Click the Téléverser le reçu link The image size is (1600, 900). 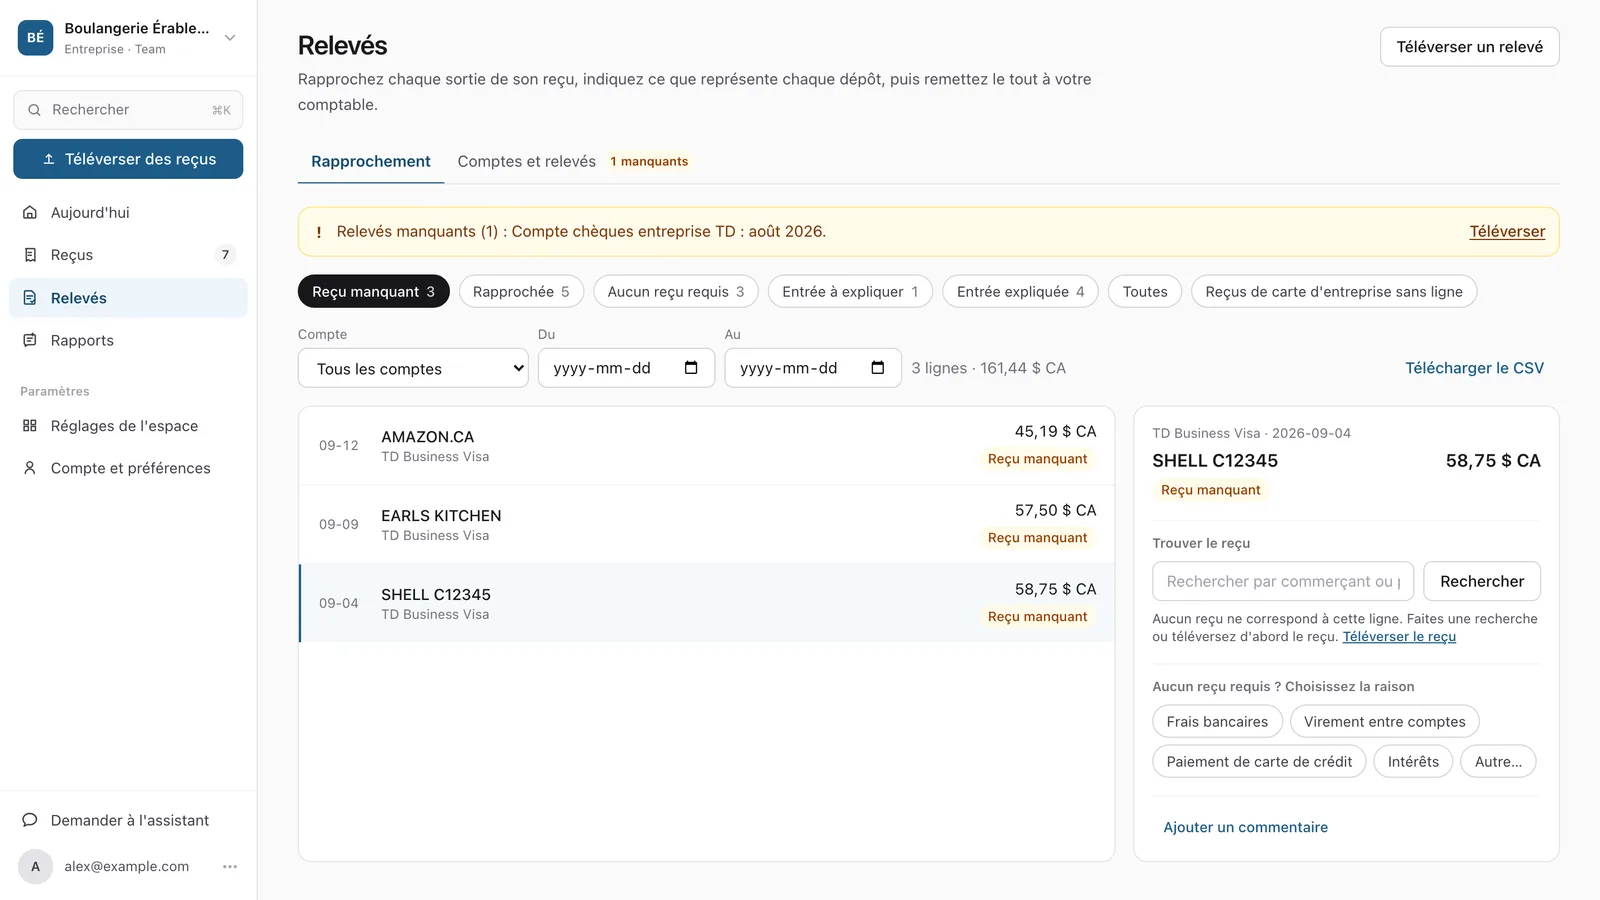[x=1399, y=637]
